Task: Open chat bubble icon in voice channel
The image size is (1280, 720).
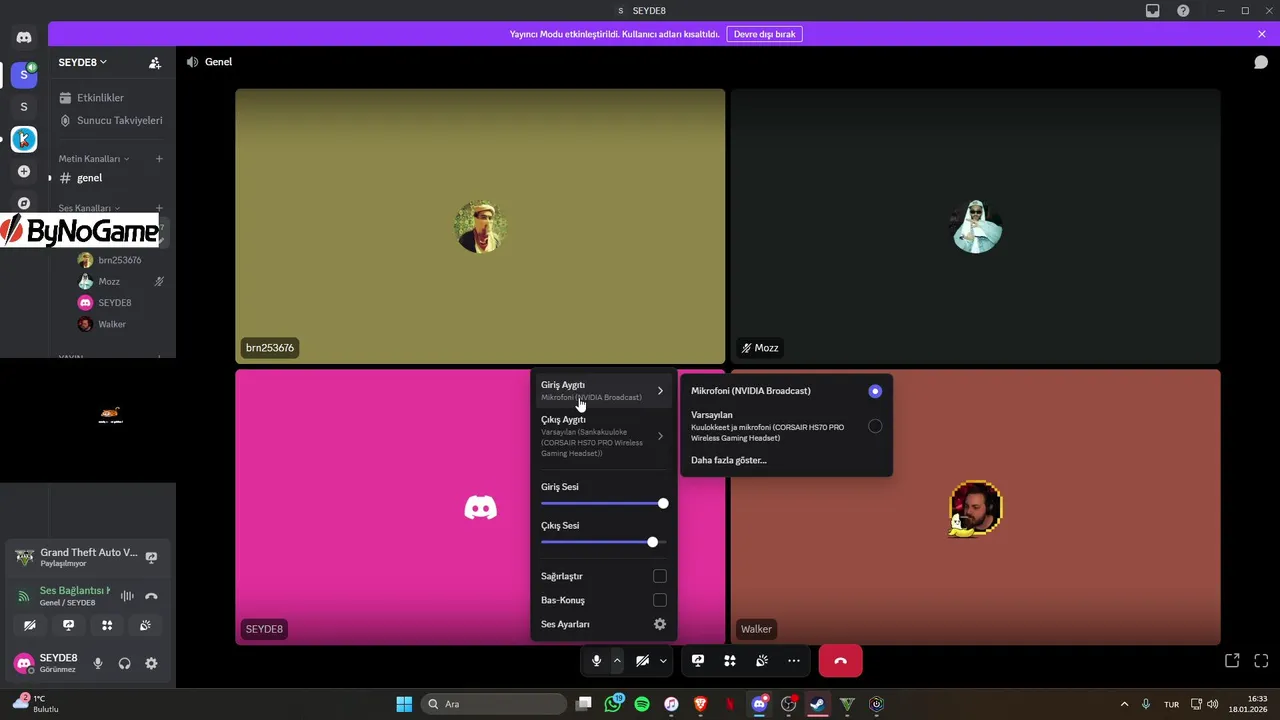Action: [x=1261, y=62]
